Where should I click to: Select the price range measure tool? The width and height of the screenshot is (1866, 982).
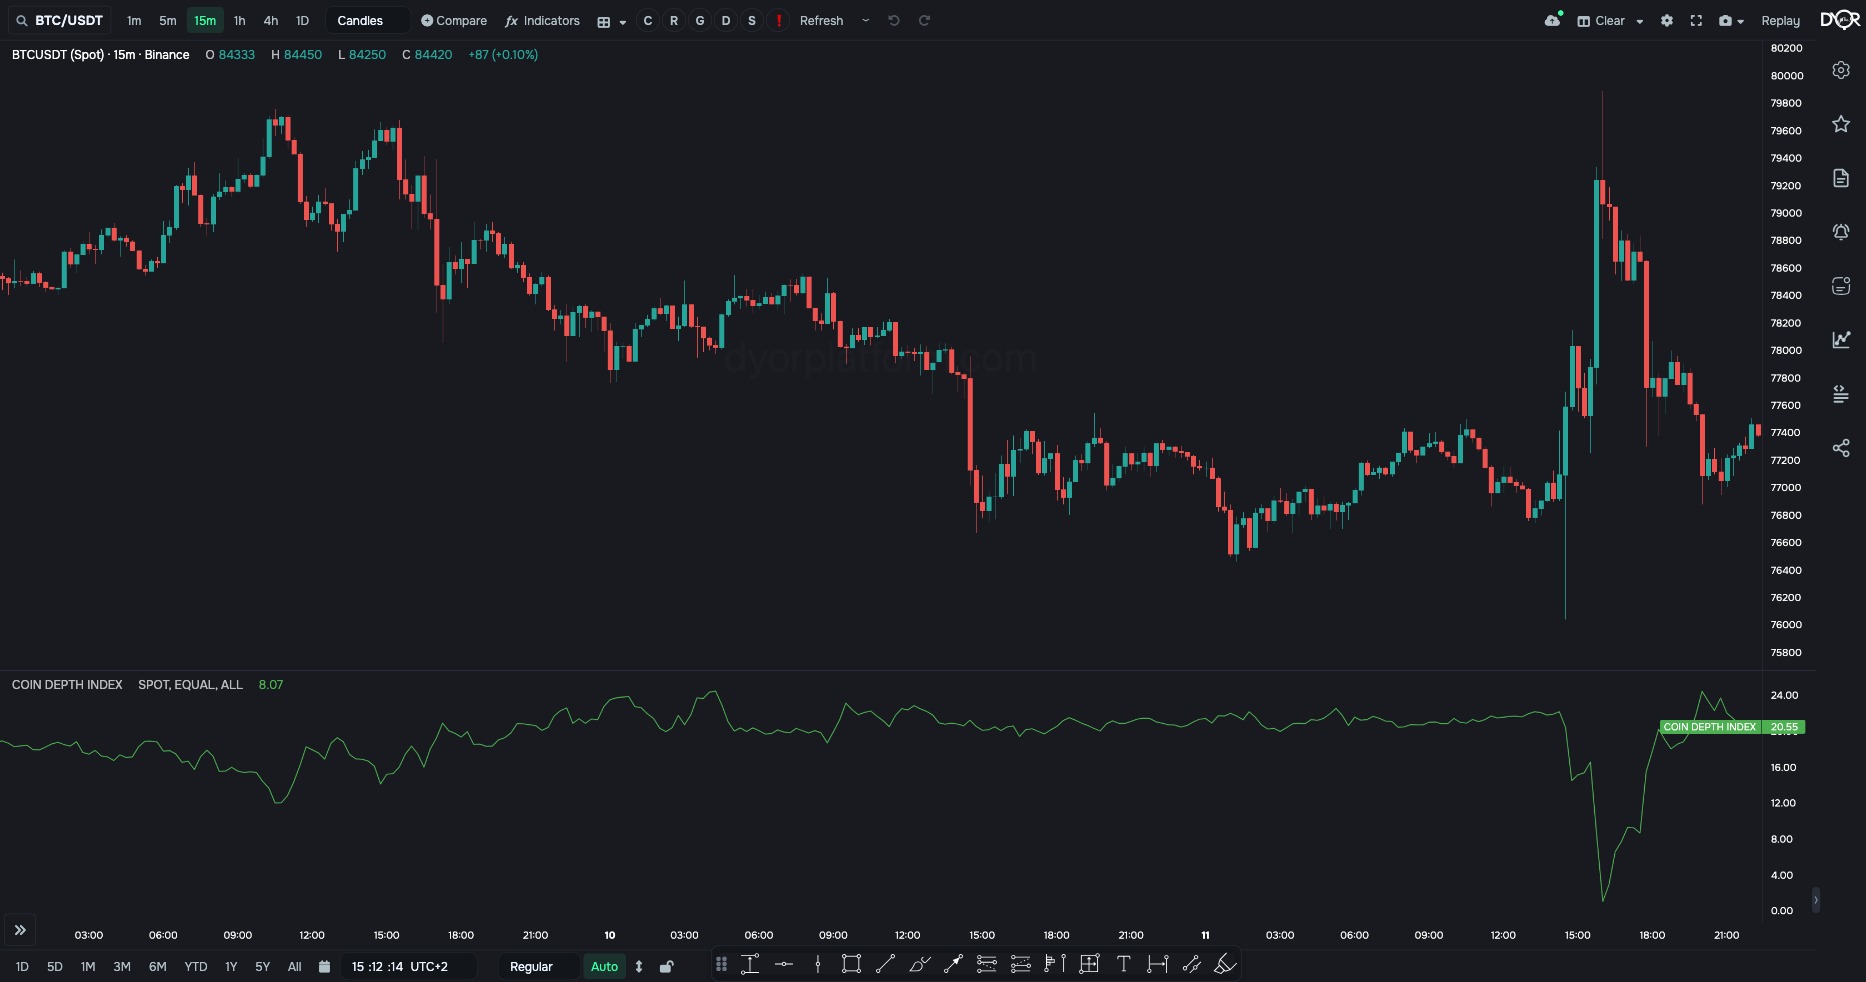pyautogui.click(x=750, y=964)
